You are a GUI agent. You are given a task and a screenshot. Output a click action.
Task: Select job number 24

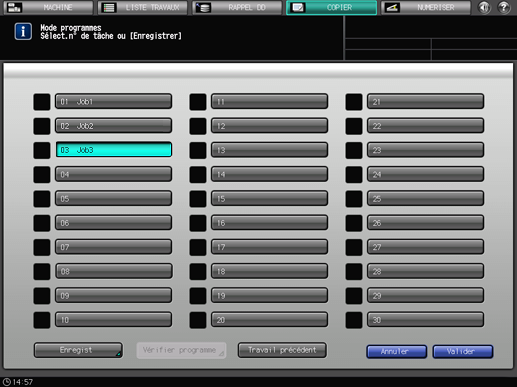pyautogui.click(x=425, y=174)
